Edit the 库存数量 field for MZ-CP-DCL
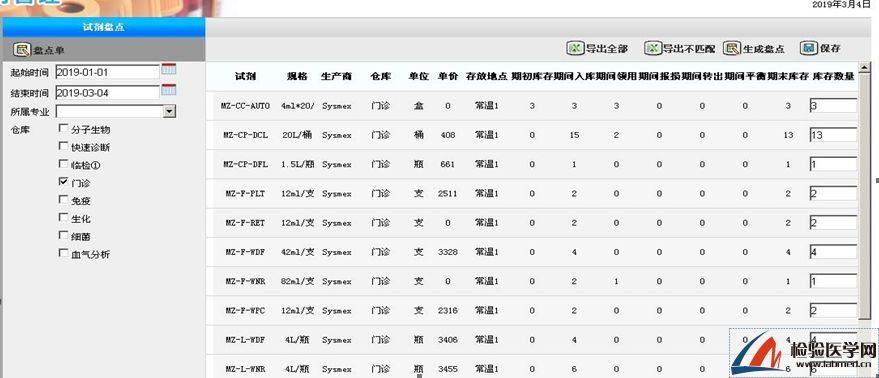The image size is (879, 378). (833, 135)
